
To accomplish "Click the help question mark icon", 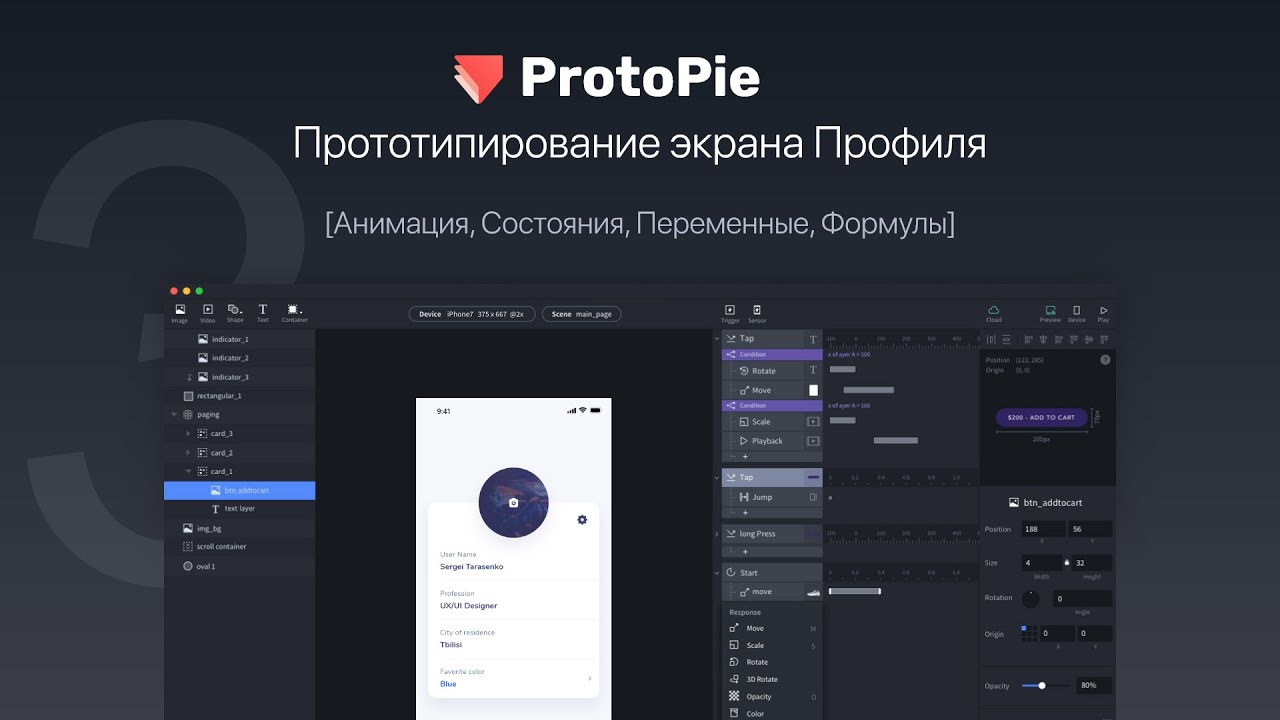I will coord(1105,360).
